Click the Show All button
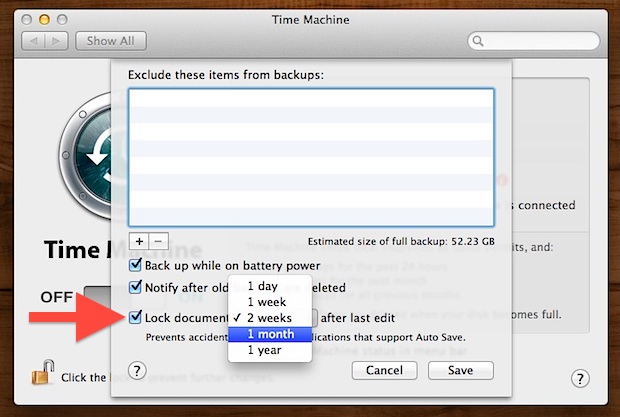 coord(111,41)
